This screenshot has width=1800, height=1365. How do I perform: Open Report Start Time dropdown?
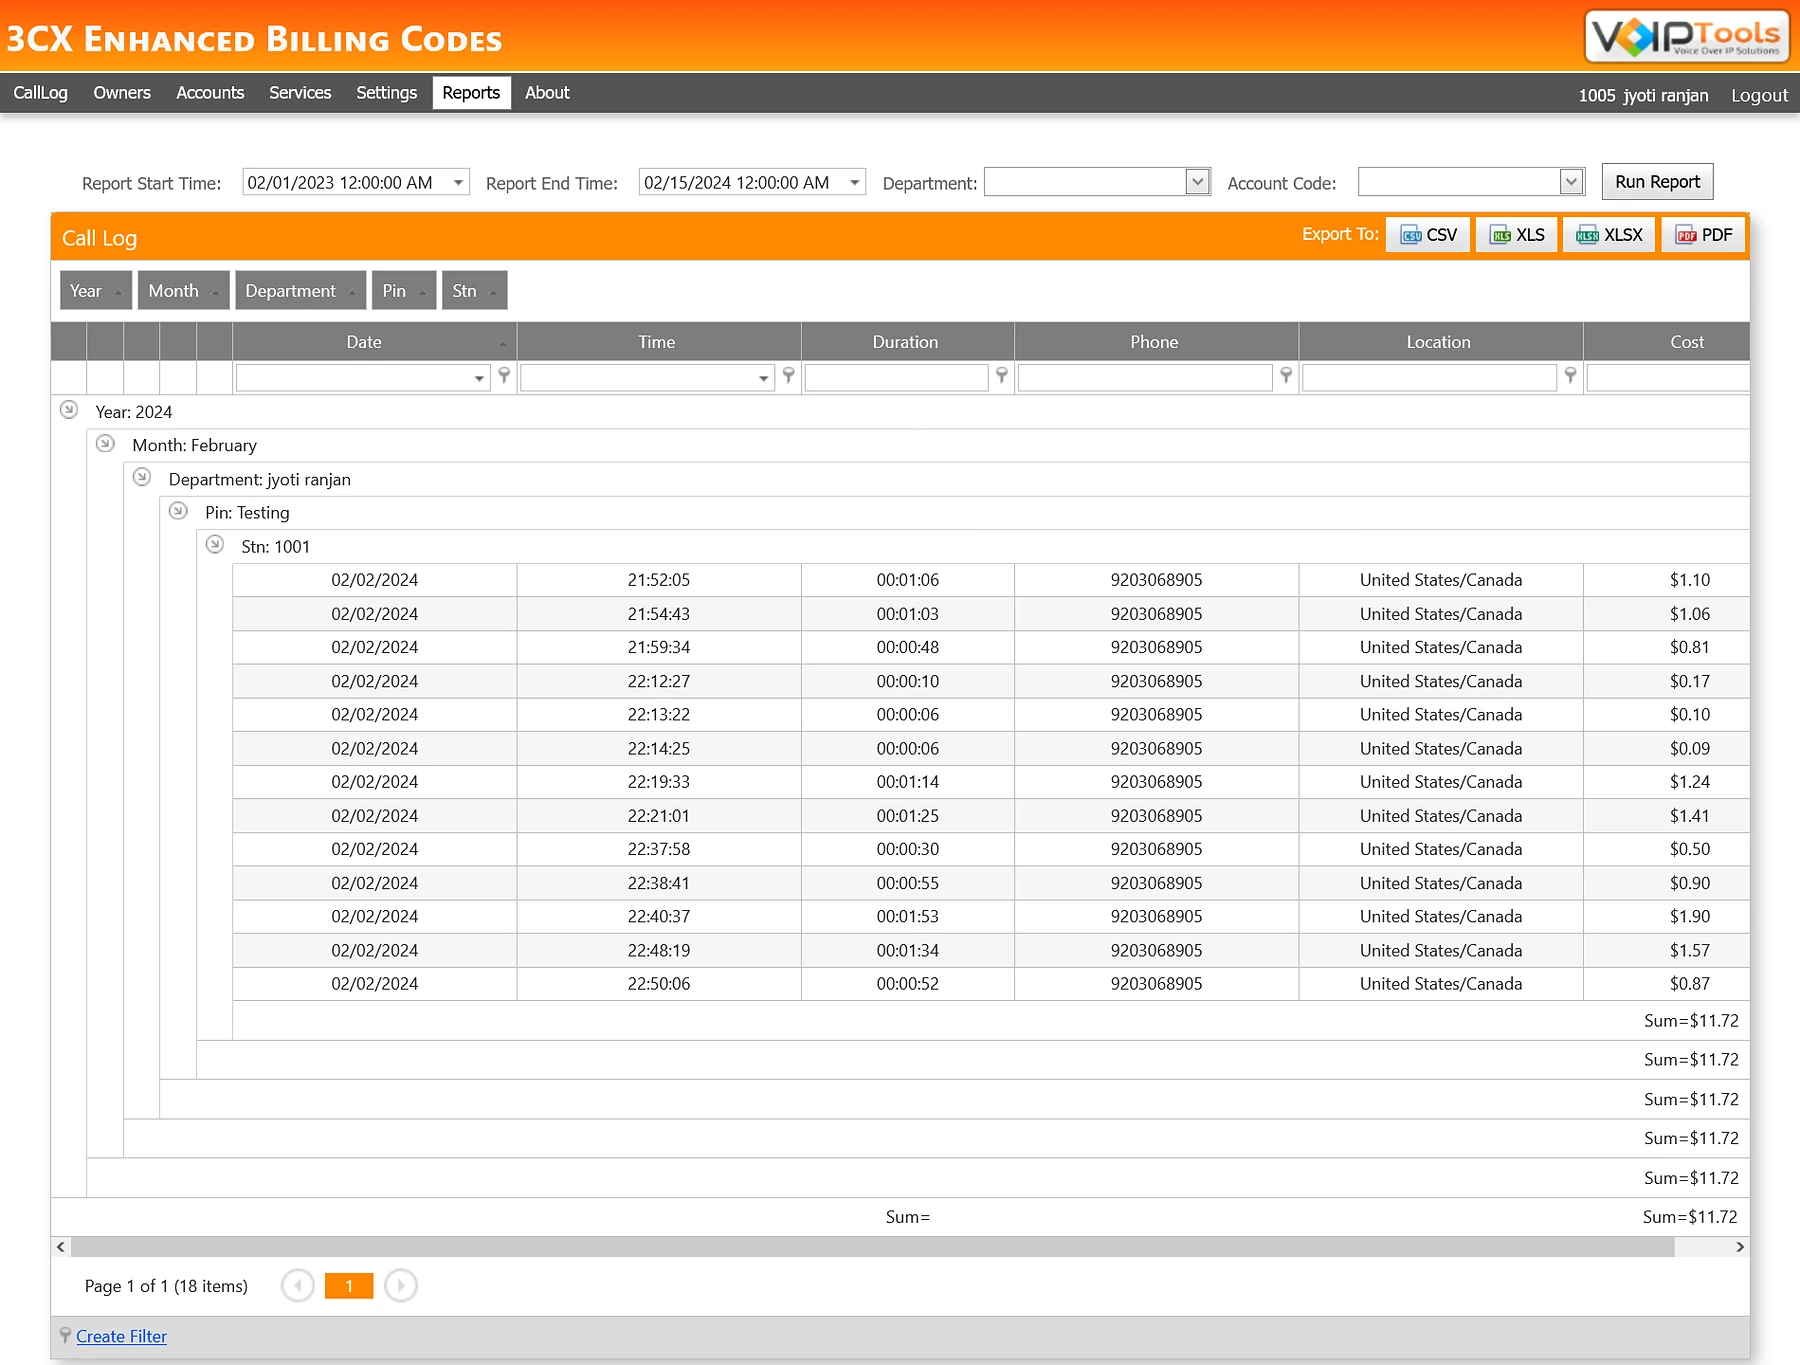click(x=458, y=183)
